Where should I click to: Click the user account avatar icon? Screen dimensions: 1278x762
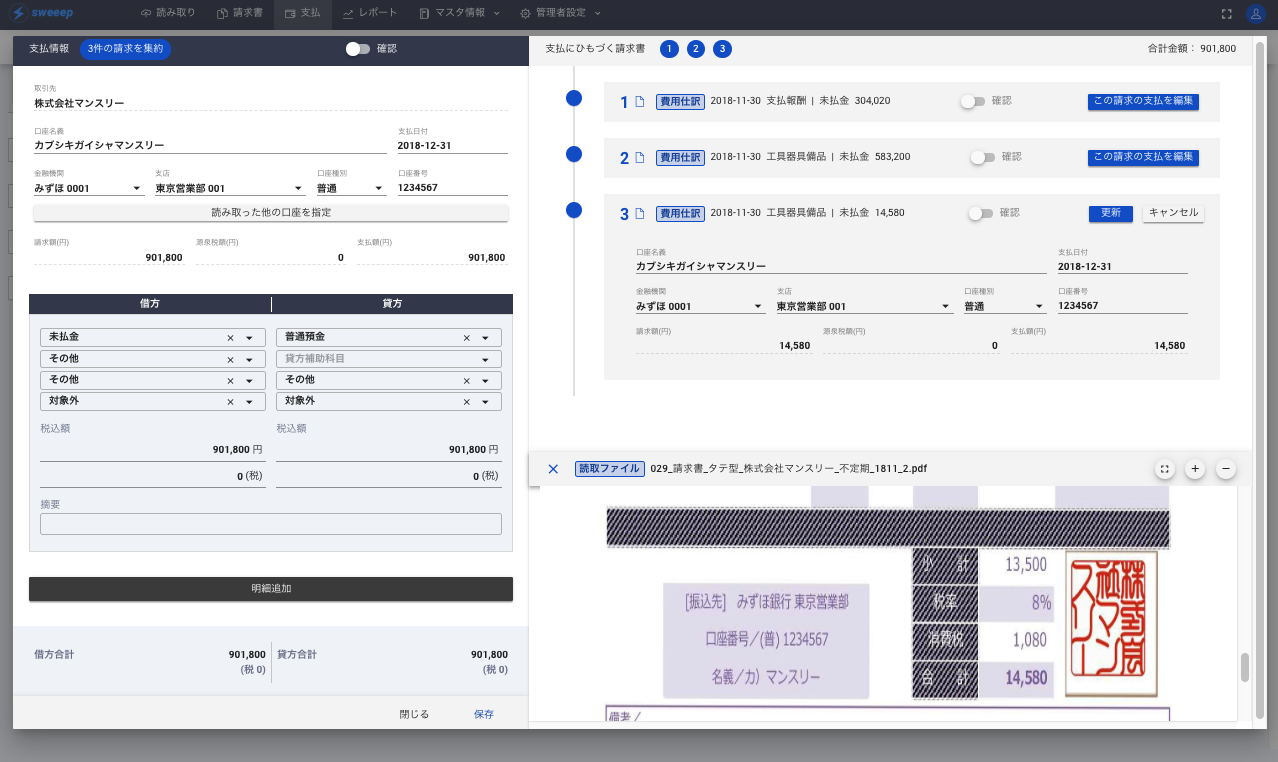coord(1255,14)
